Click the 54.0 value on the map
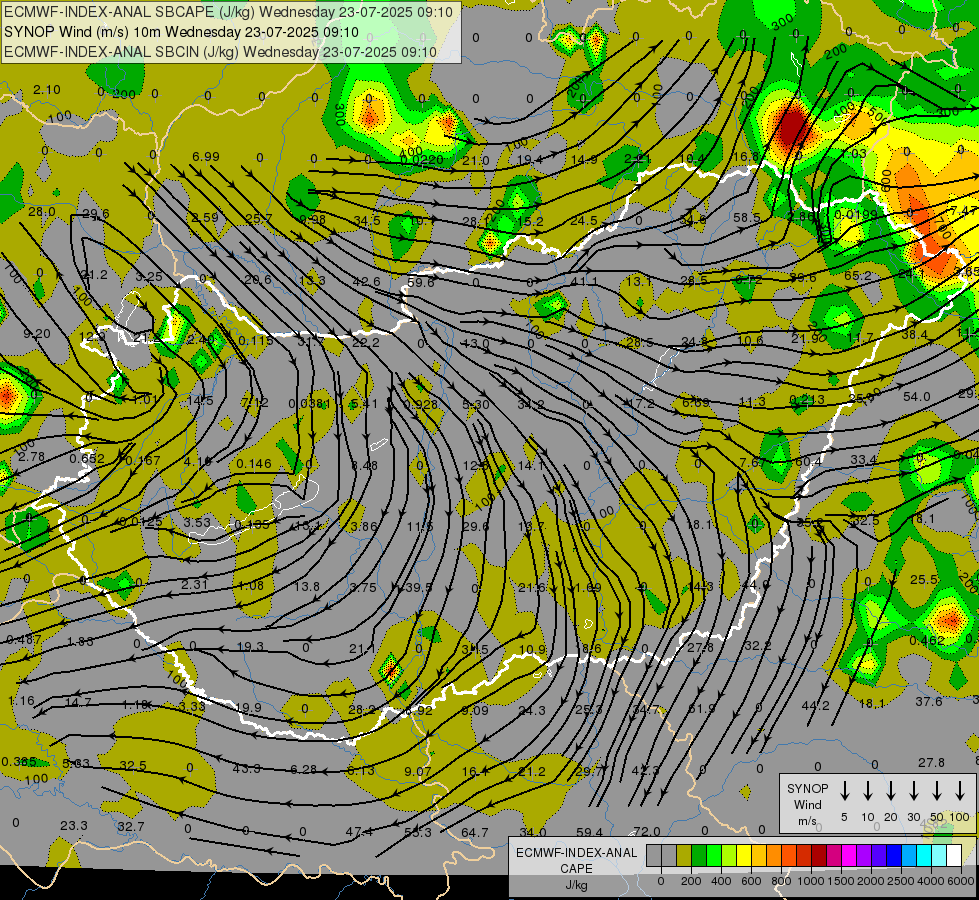Viewport: 979px width, 900px height. click(x=917, y=396)
